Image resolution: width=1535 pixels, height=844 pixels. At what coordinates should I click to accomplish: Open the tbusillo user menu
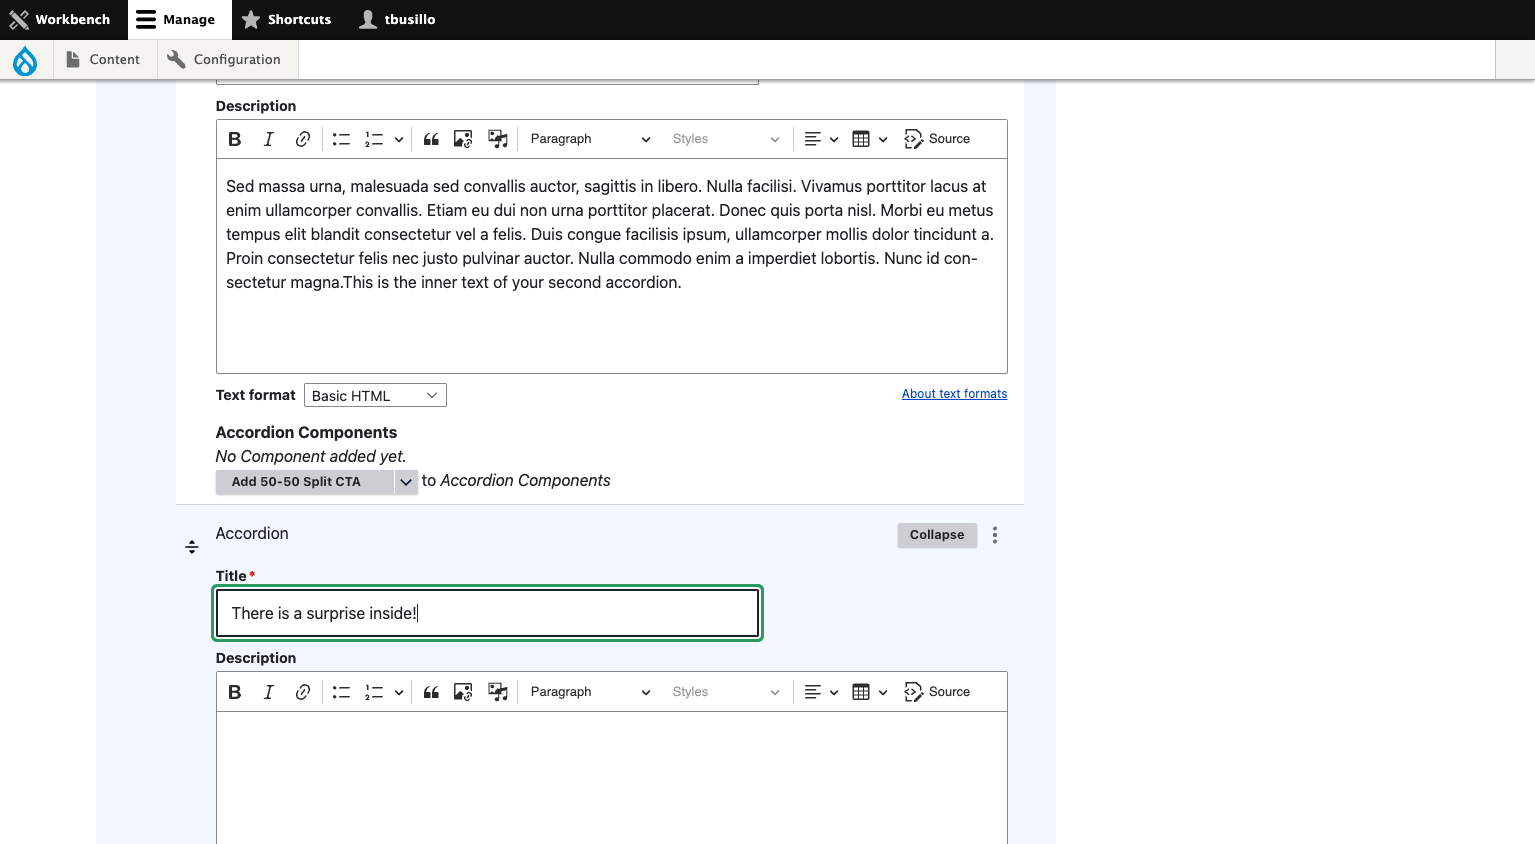click(397, 19)
